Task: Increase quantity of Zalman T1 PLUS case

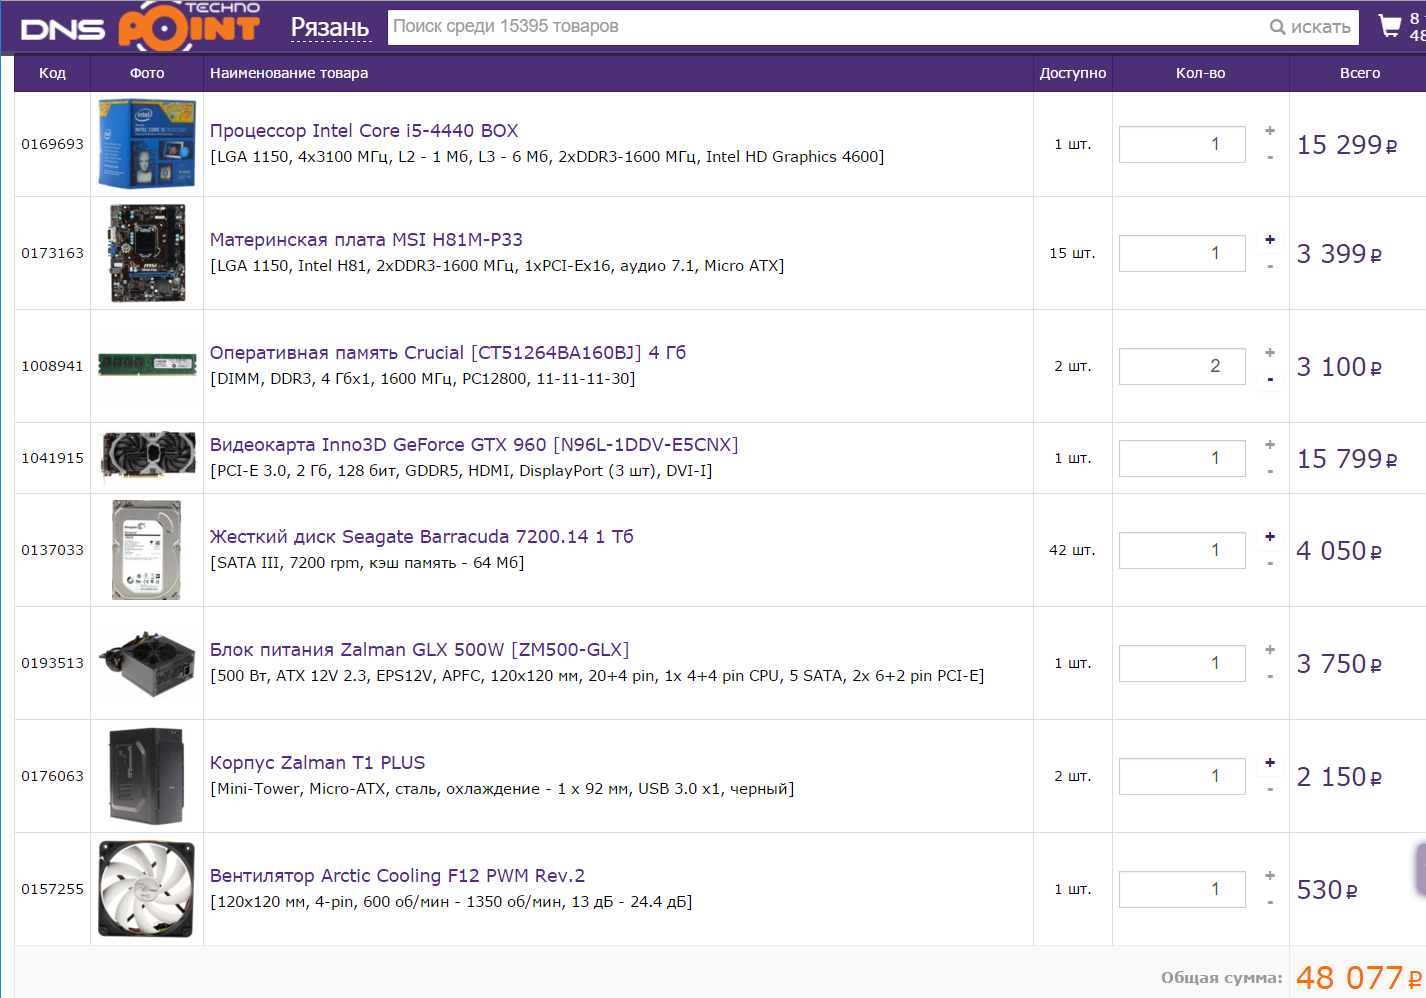Action: tap(1270, 763)
